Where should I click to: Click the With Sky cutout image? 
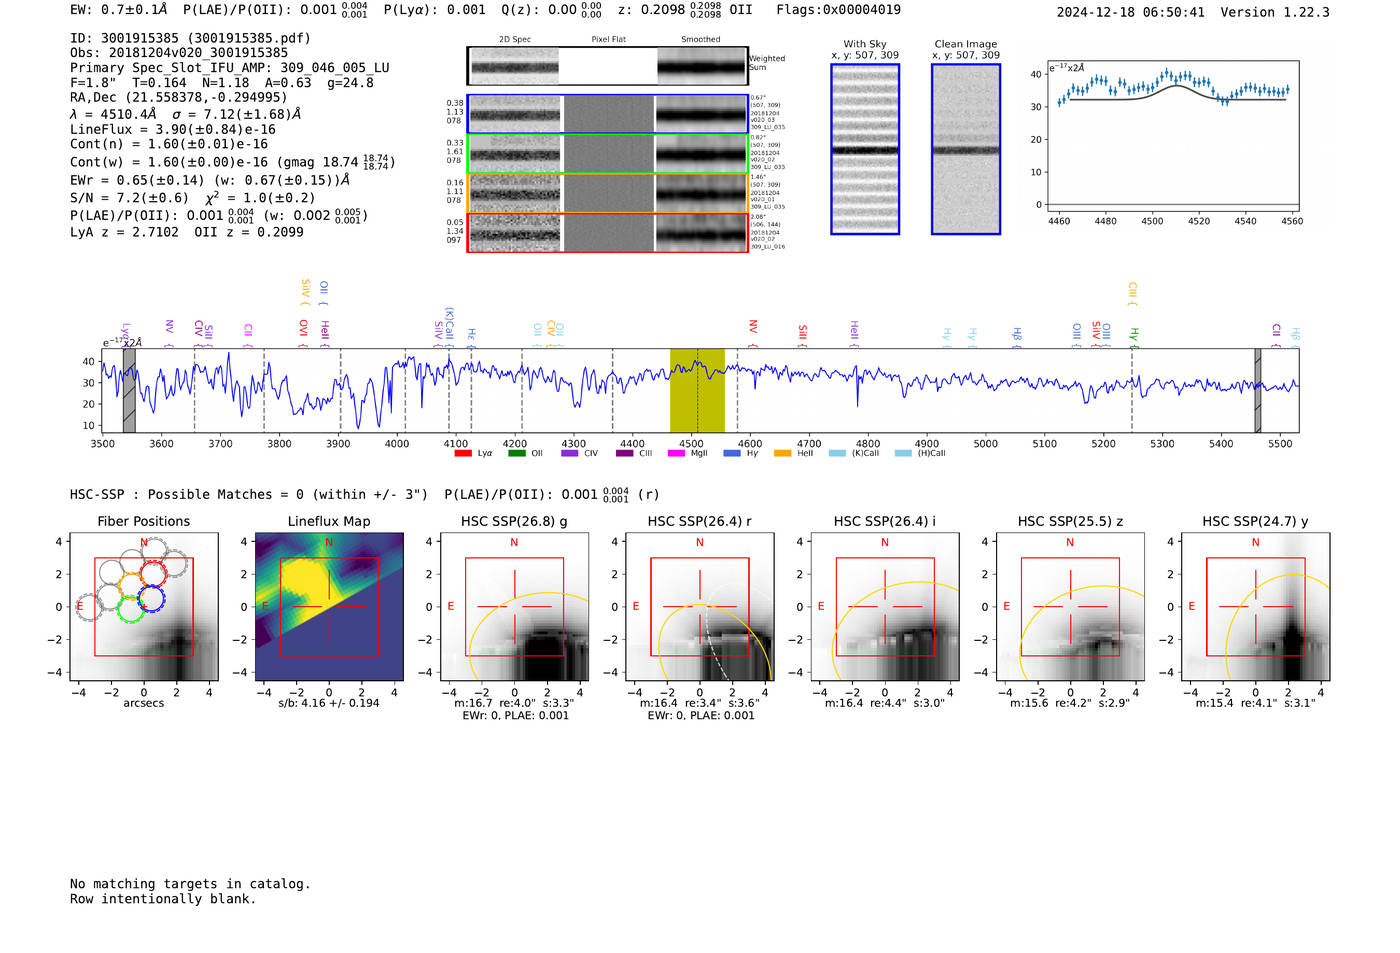(865, 149)
